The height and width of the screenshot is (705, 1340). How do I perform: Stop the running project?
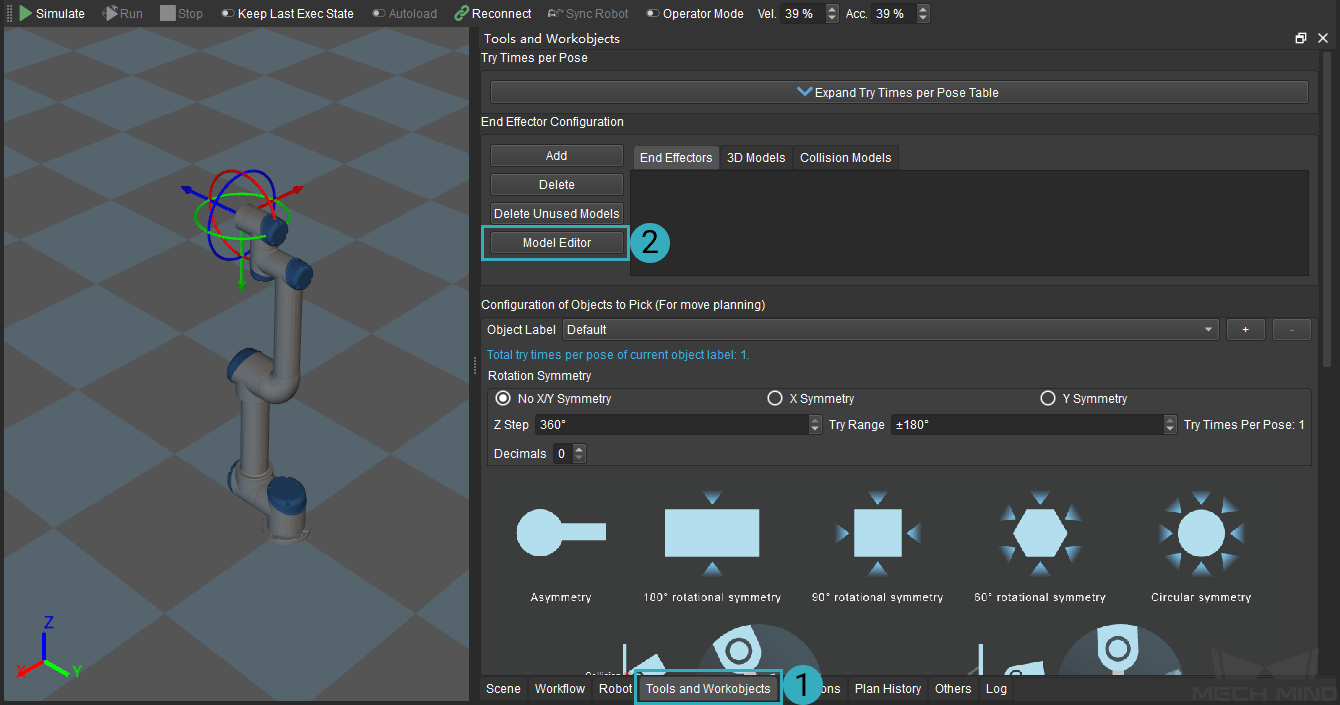[x=181, y=14]
